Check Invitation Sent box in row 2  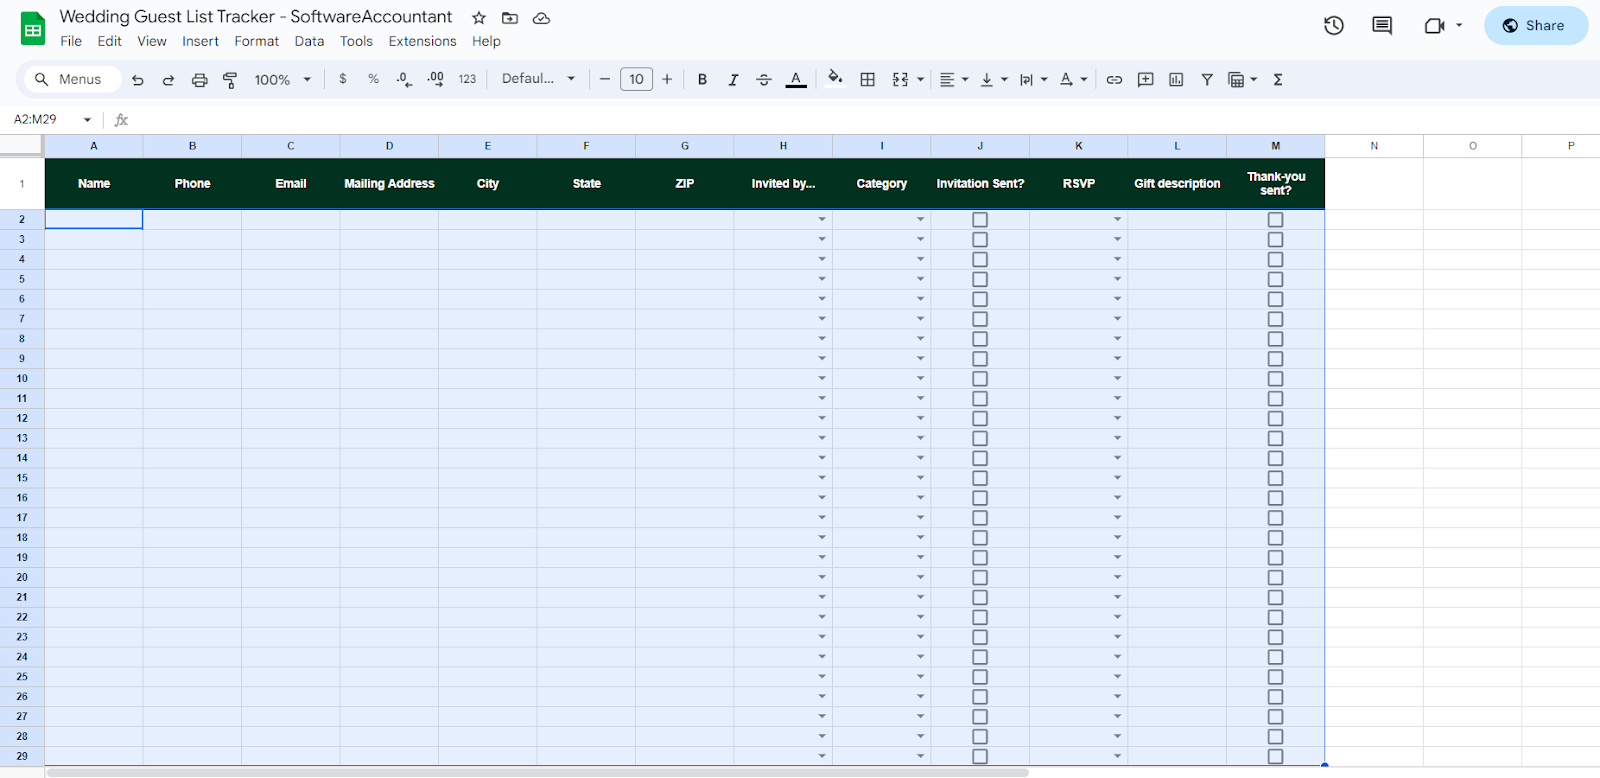[x=980, y=220]
